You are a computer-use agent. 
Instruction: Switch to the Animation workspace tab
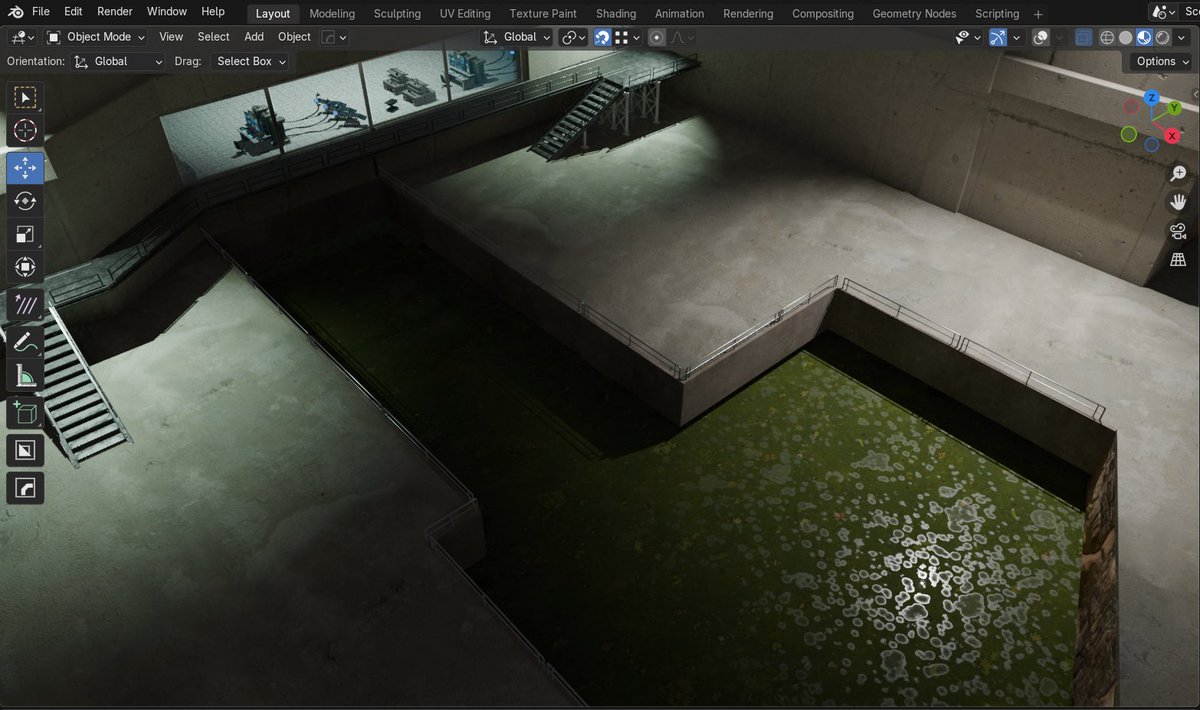point(679,13)
